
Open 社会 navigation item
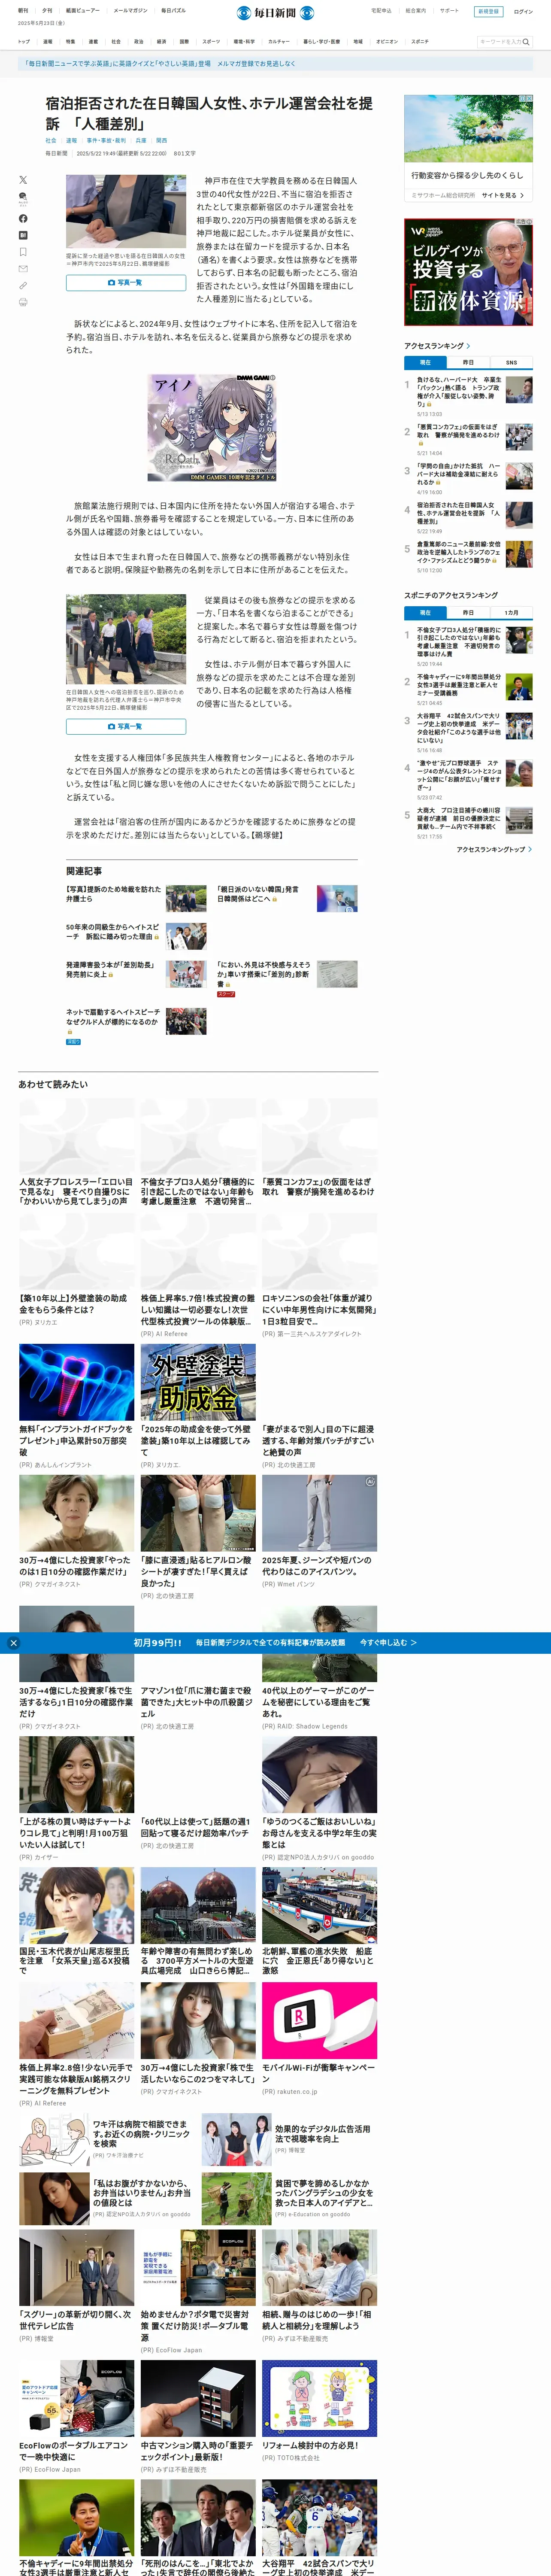(116, 42)
